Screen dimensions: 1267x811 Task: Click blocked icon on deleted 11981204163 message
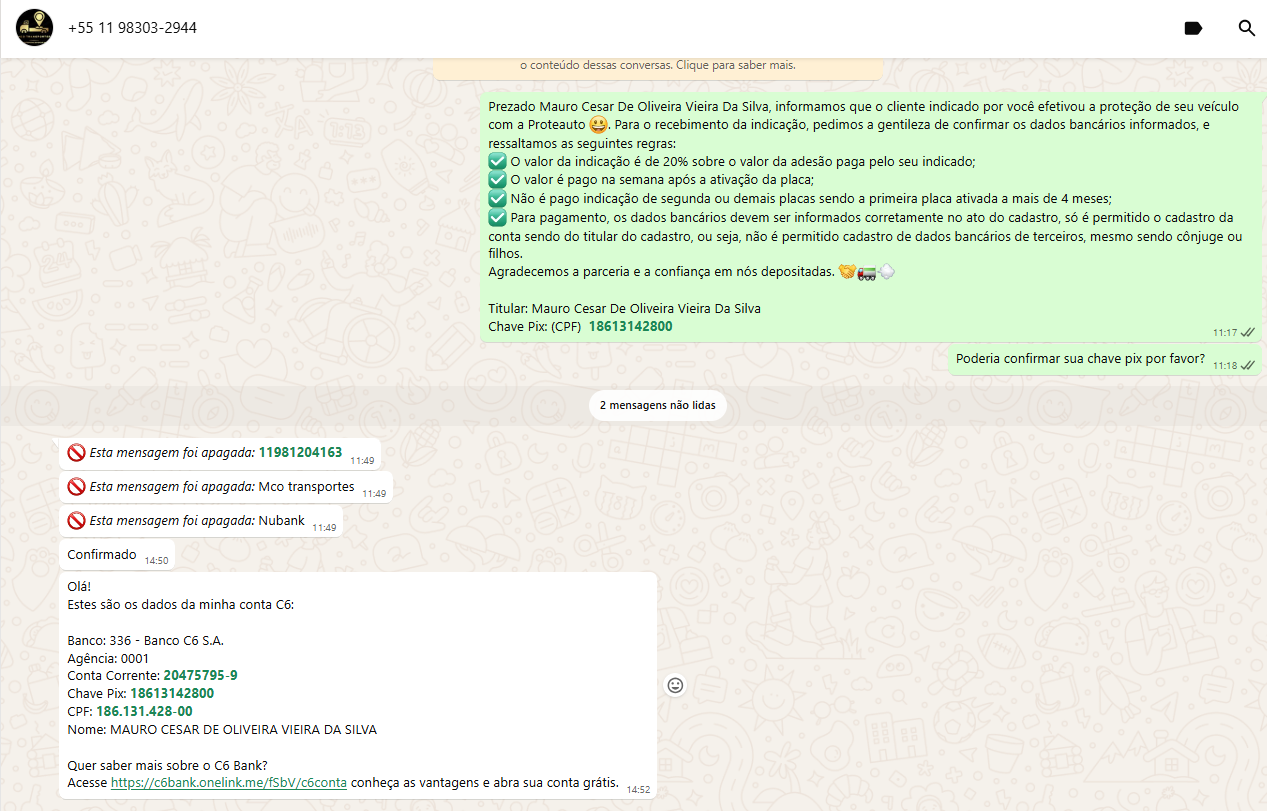(76, 453)
